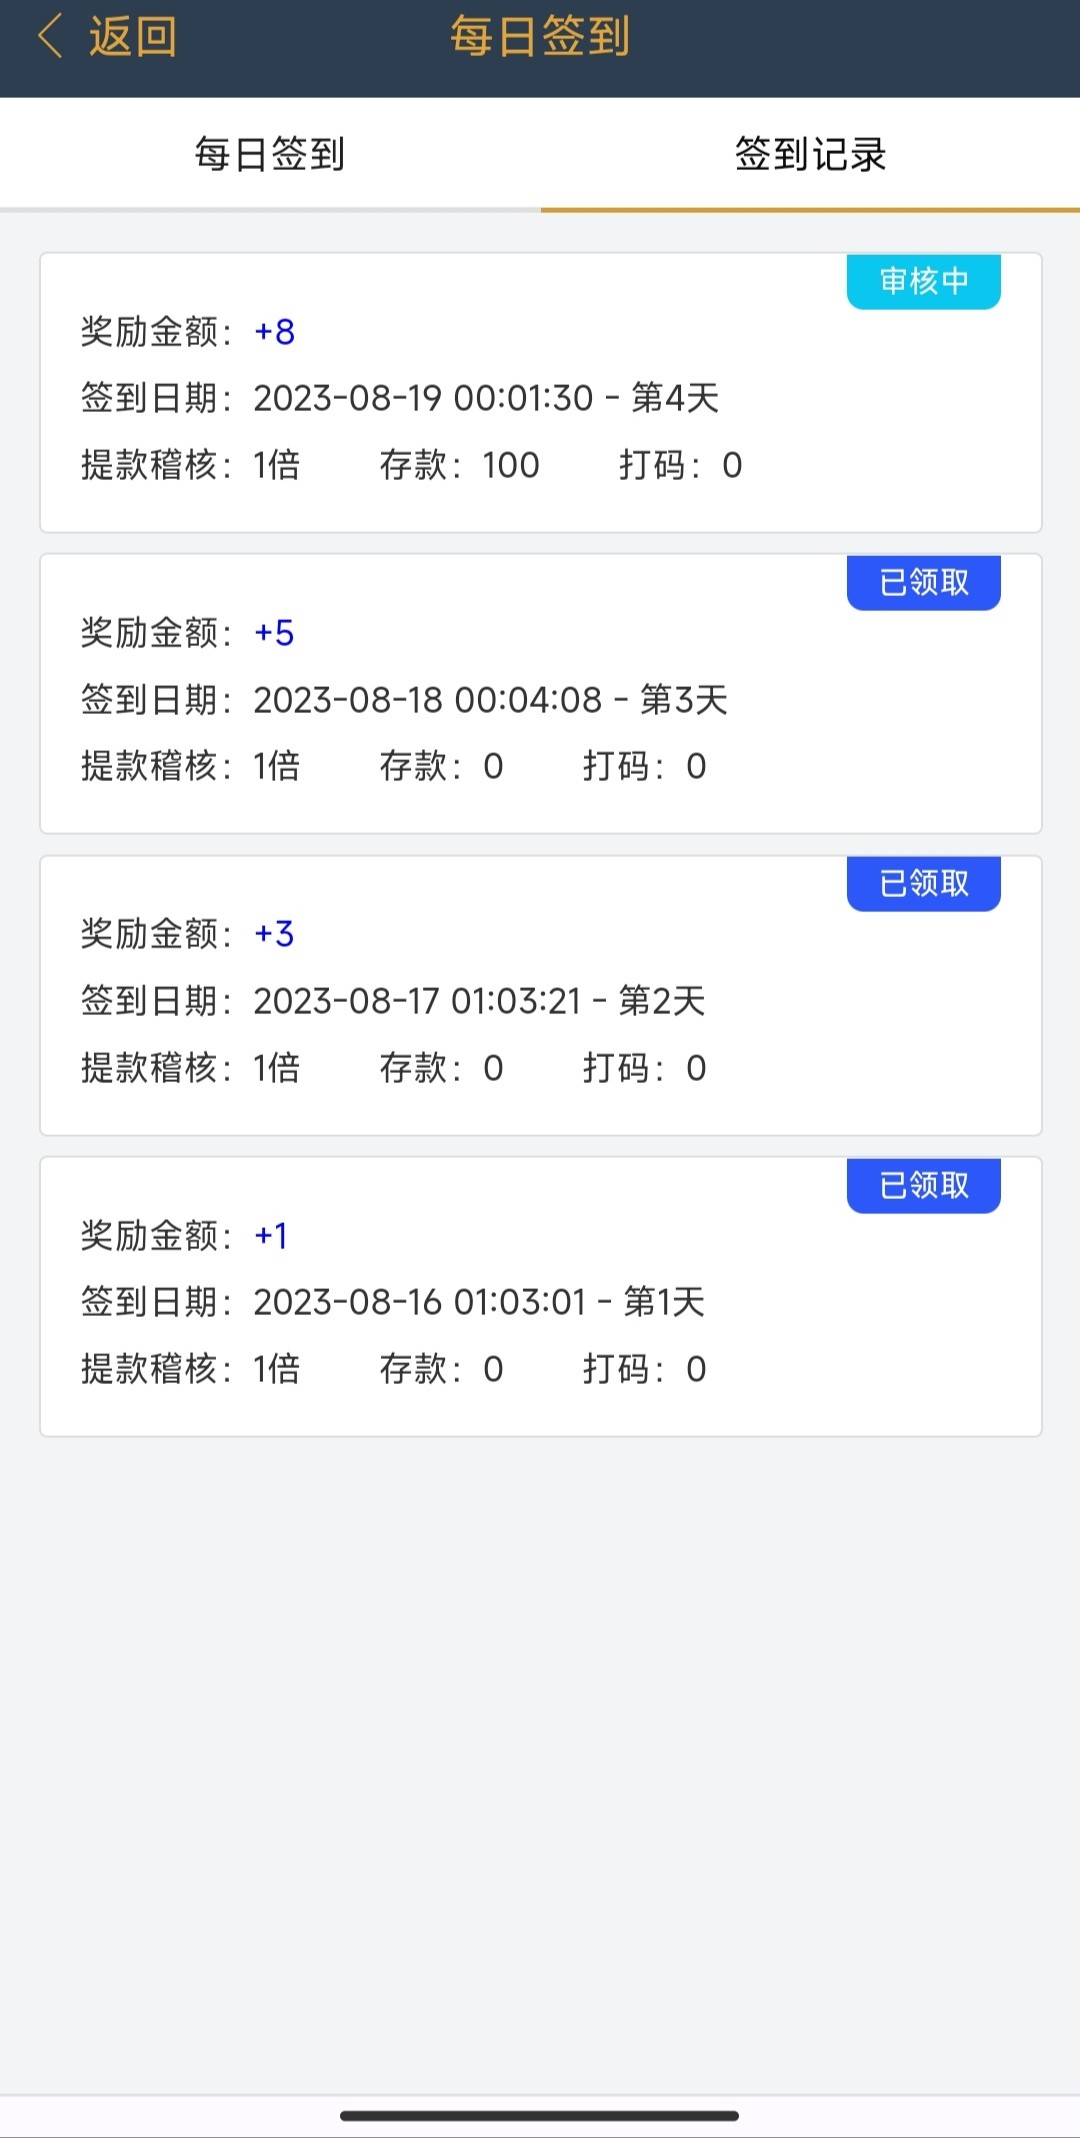Tap 已领取 badge on the +3 record
The width and height of the screenshot is (1080, 2138).
(x=923, y=884)
